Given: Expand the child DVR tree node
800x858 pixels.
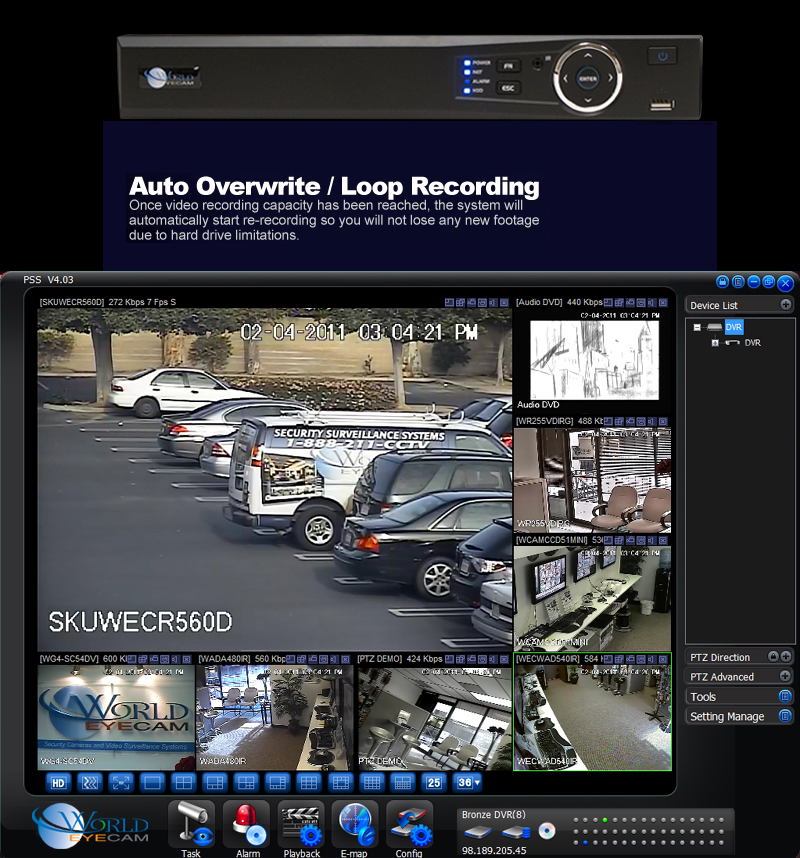Looking at the screenshot, I should pos(715,343).
